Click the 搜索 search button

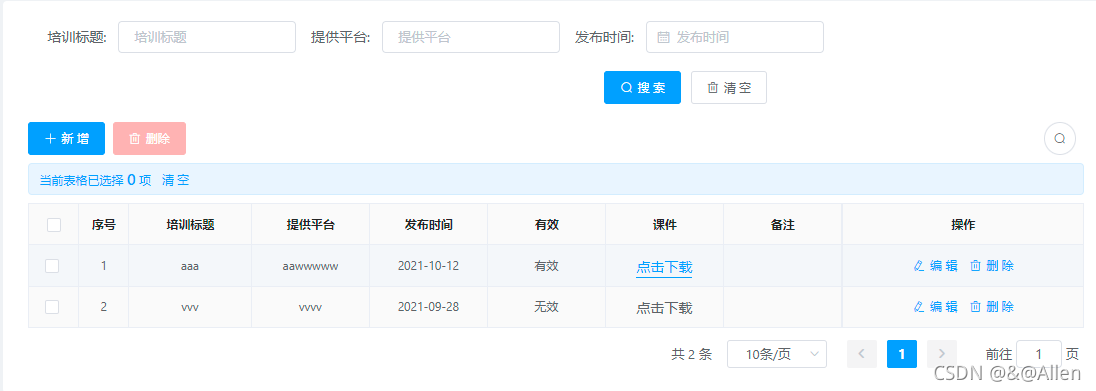pyautogui.click(x=642, y=87)
